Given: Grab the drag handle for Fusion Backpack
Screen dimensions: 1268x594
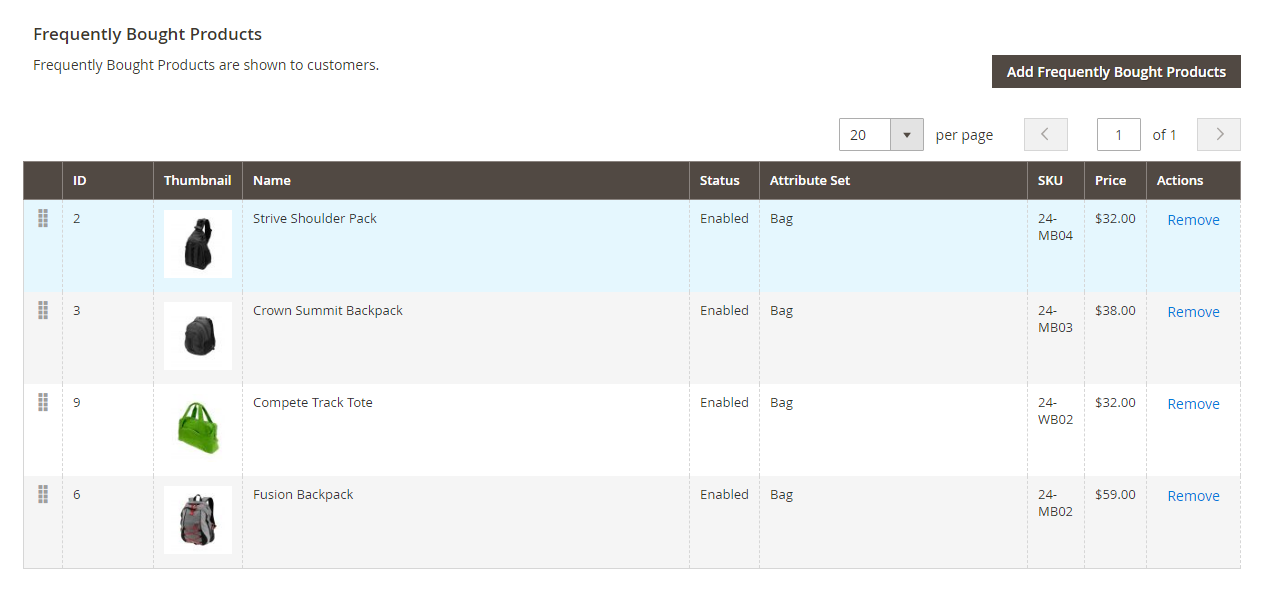Looking at the screenshot, I should (43, 494).
